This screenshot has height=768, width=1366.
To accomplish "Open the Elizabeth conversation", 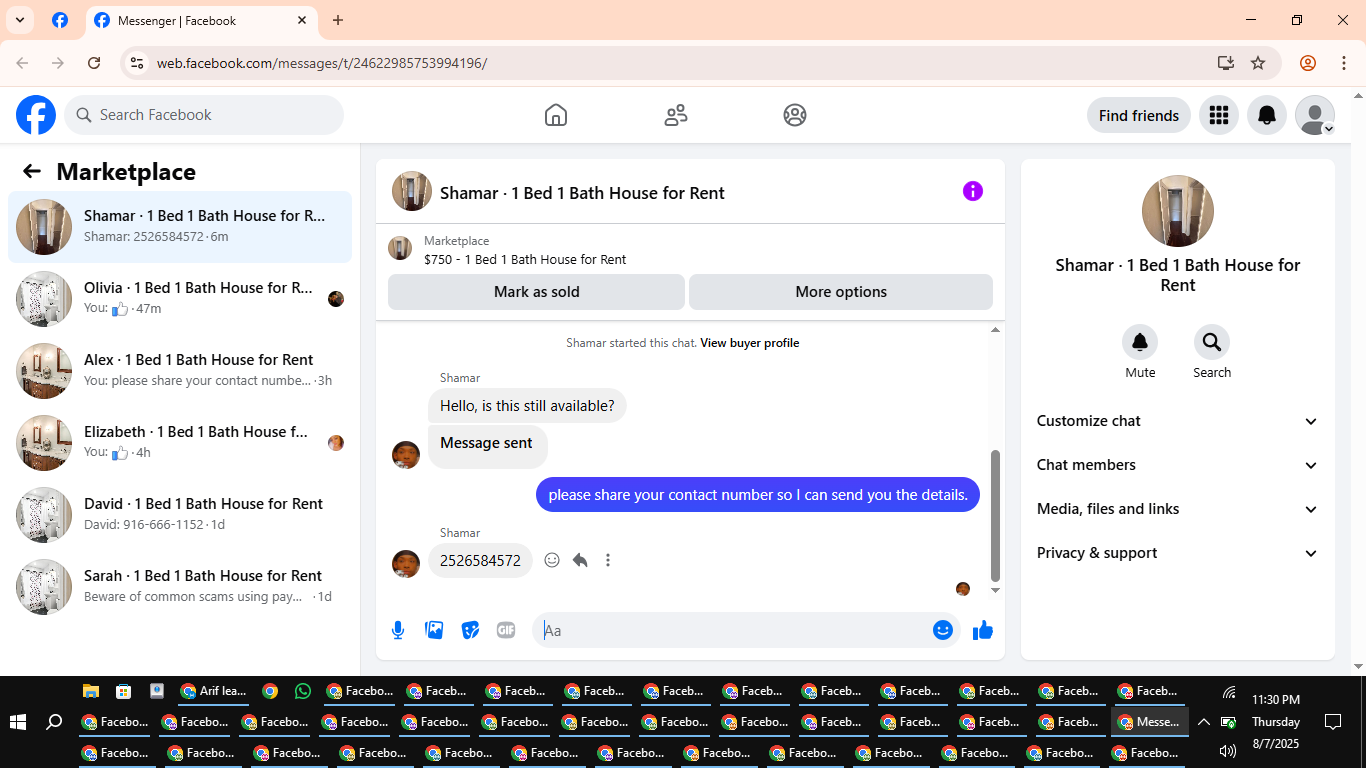I will pyautogui.click(x=180, y=443).
